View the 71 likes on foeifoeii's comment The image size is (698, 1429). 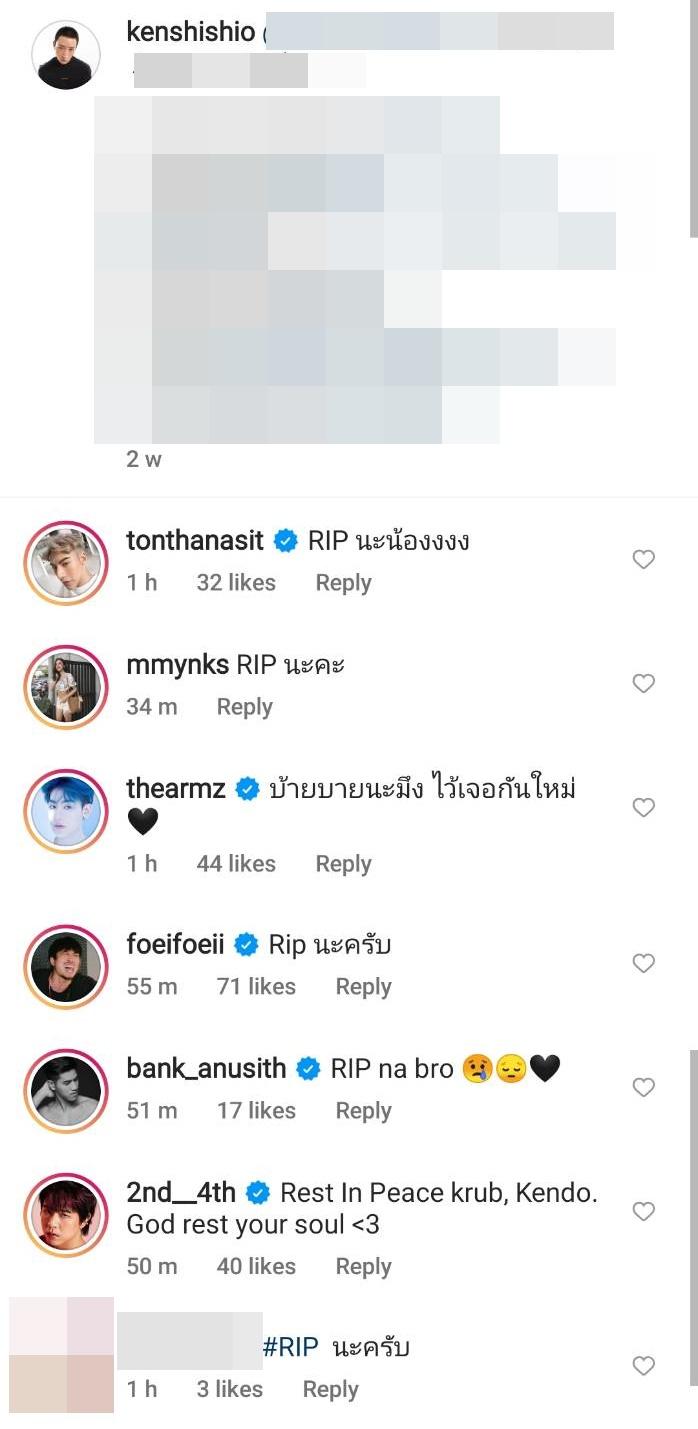point(256,987)
